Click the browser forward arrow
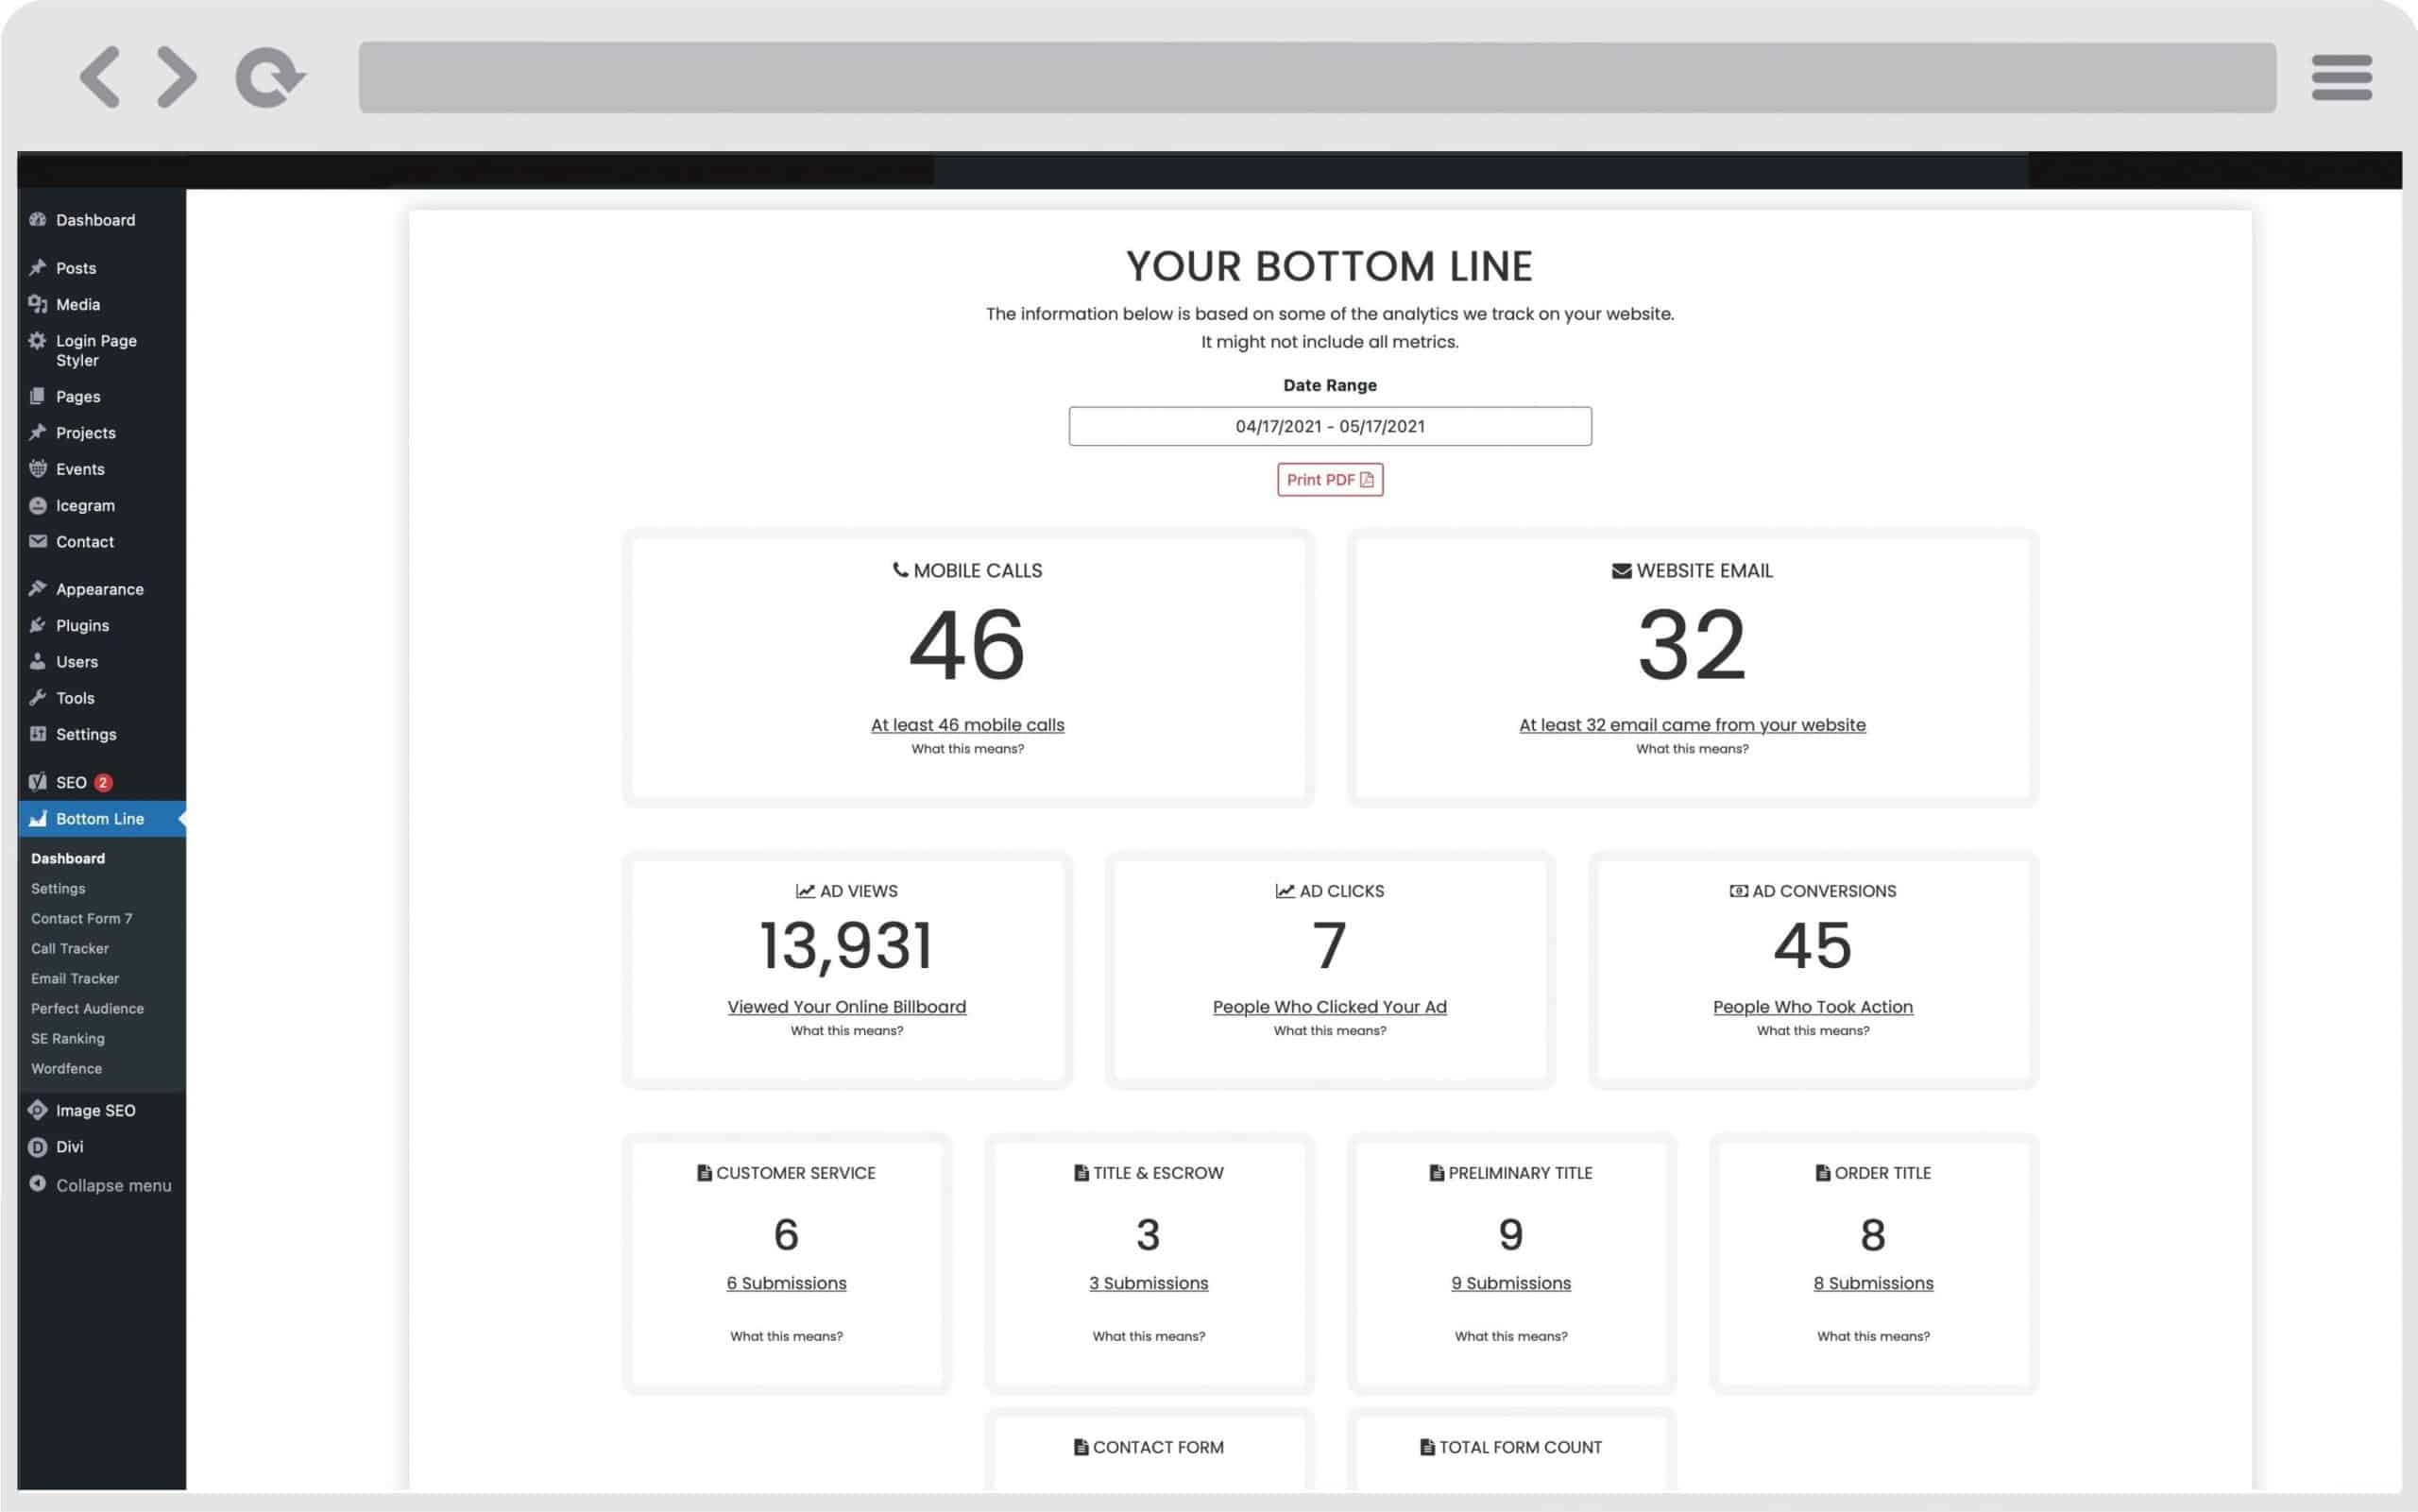Viewport: 2418px width, 1512px height. pyautogui.click(x=177, y=77)
